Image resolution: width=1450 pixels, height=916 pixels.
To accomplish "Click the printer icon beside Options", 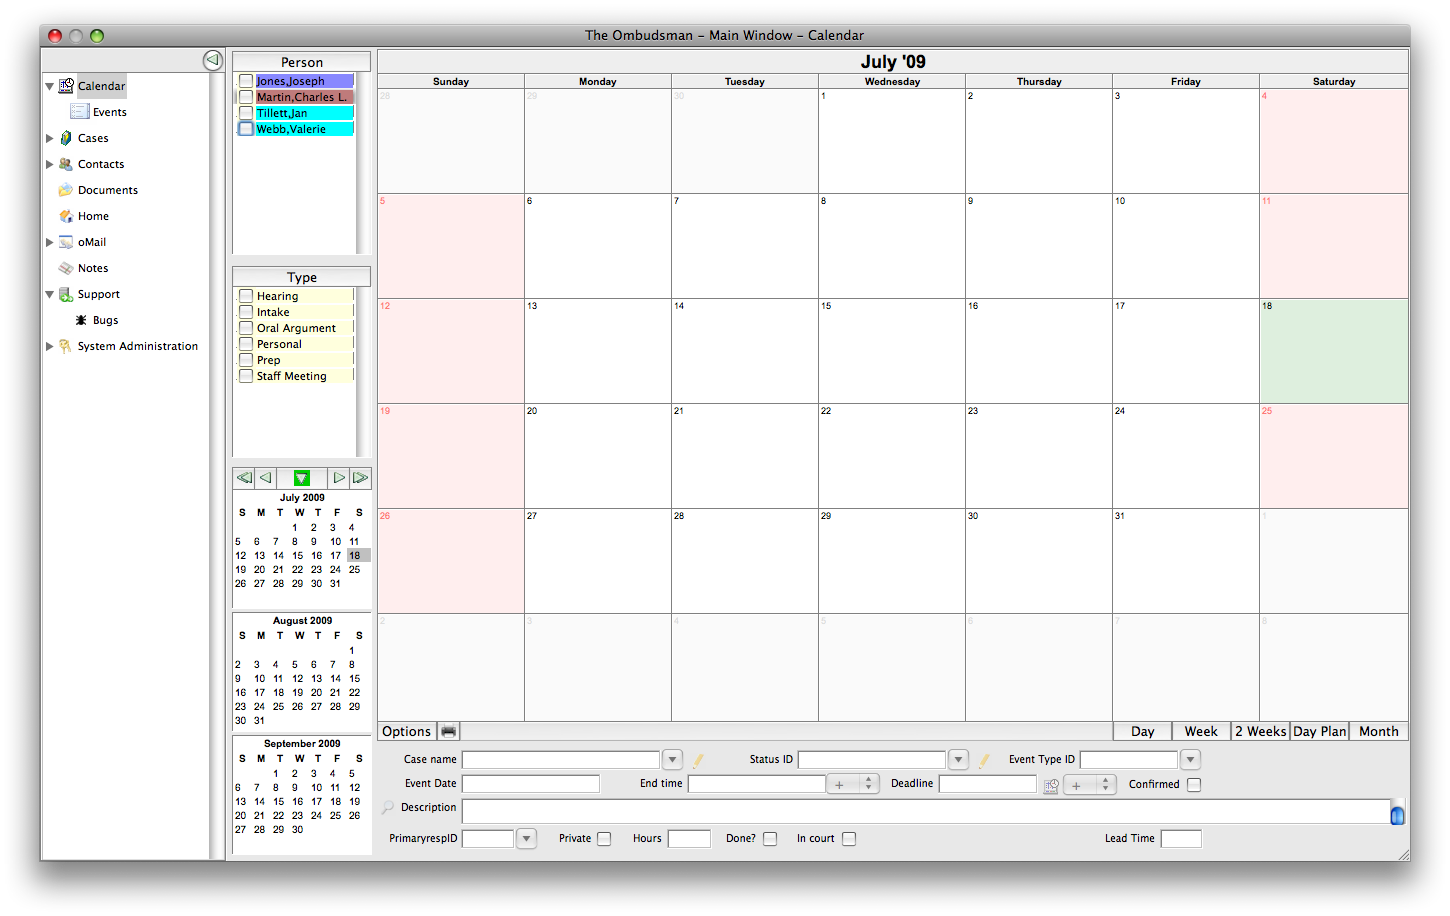I will pyautogui.click(x=449, y=731).
